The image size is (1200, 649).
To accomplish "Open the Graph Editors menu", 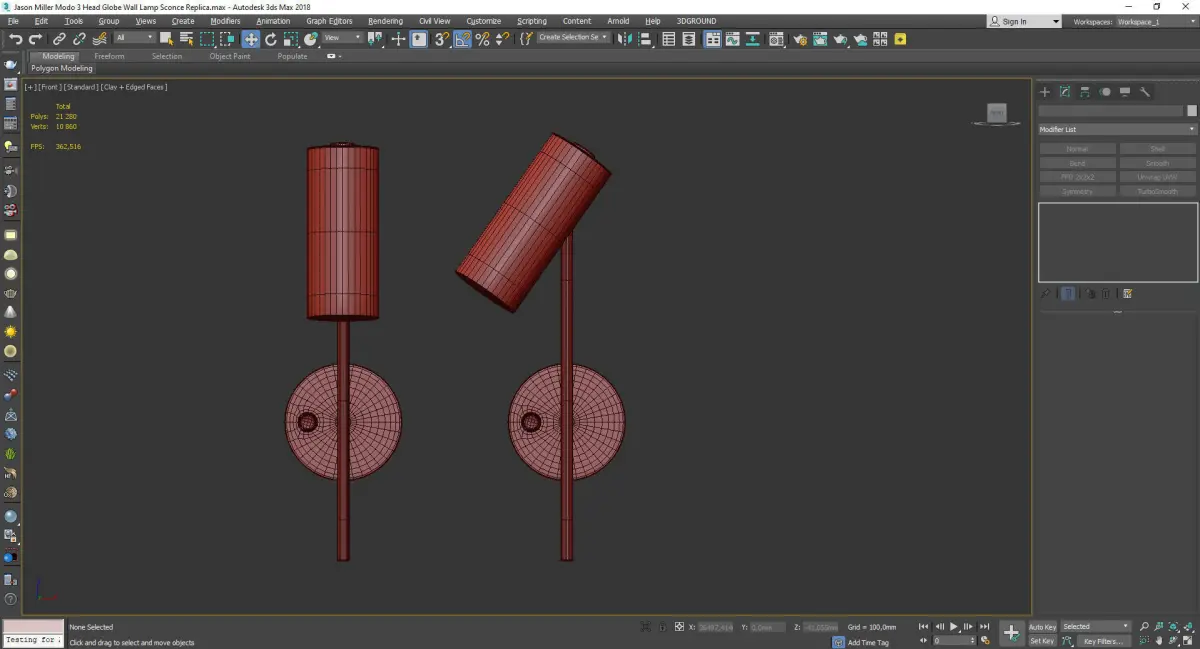I will pos(329,21).
